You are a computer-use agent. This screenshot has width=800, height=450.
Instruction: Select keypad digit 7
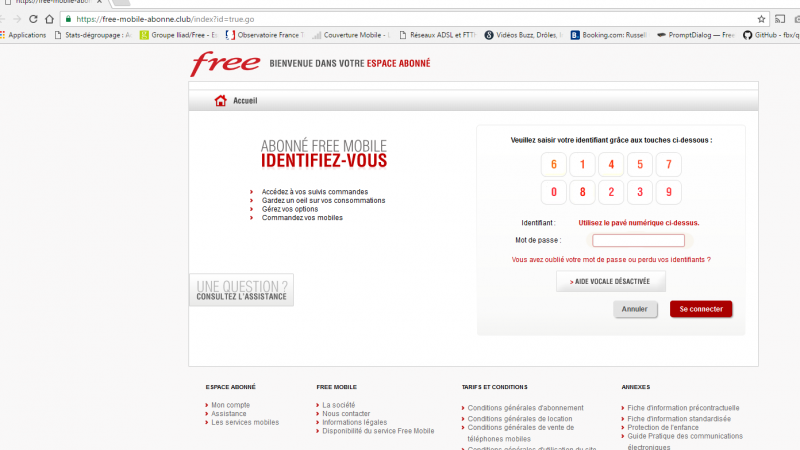tap(668, 164)
